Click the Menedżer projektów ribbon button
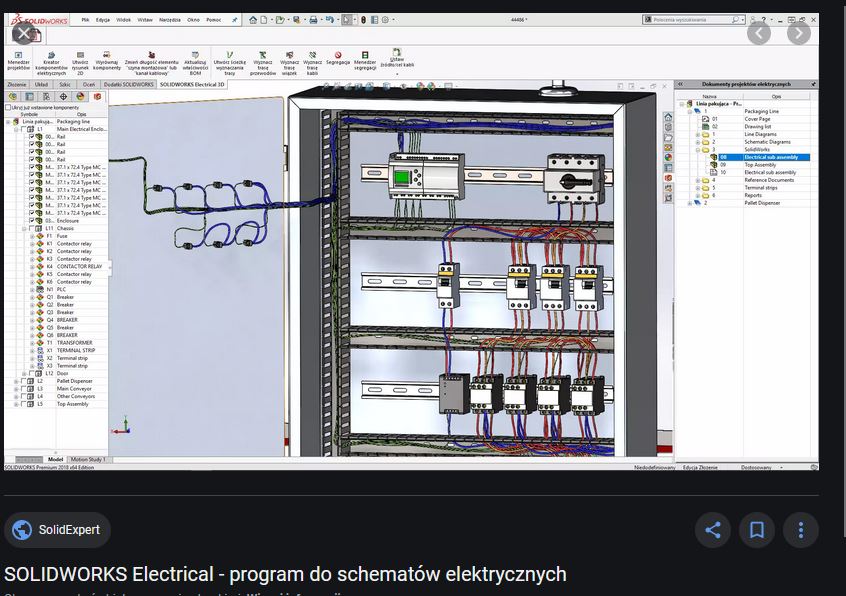 pos(18,62)
